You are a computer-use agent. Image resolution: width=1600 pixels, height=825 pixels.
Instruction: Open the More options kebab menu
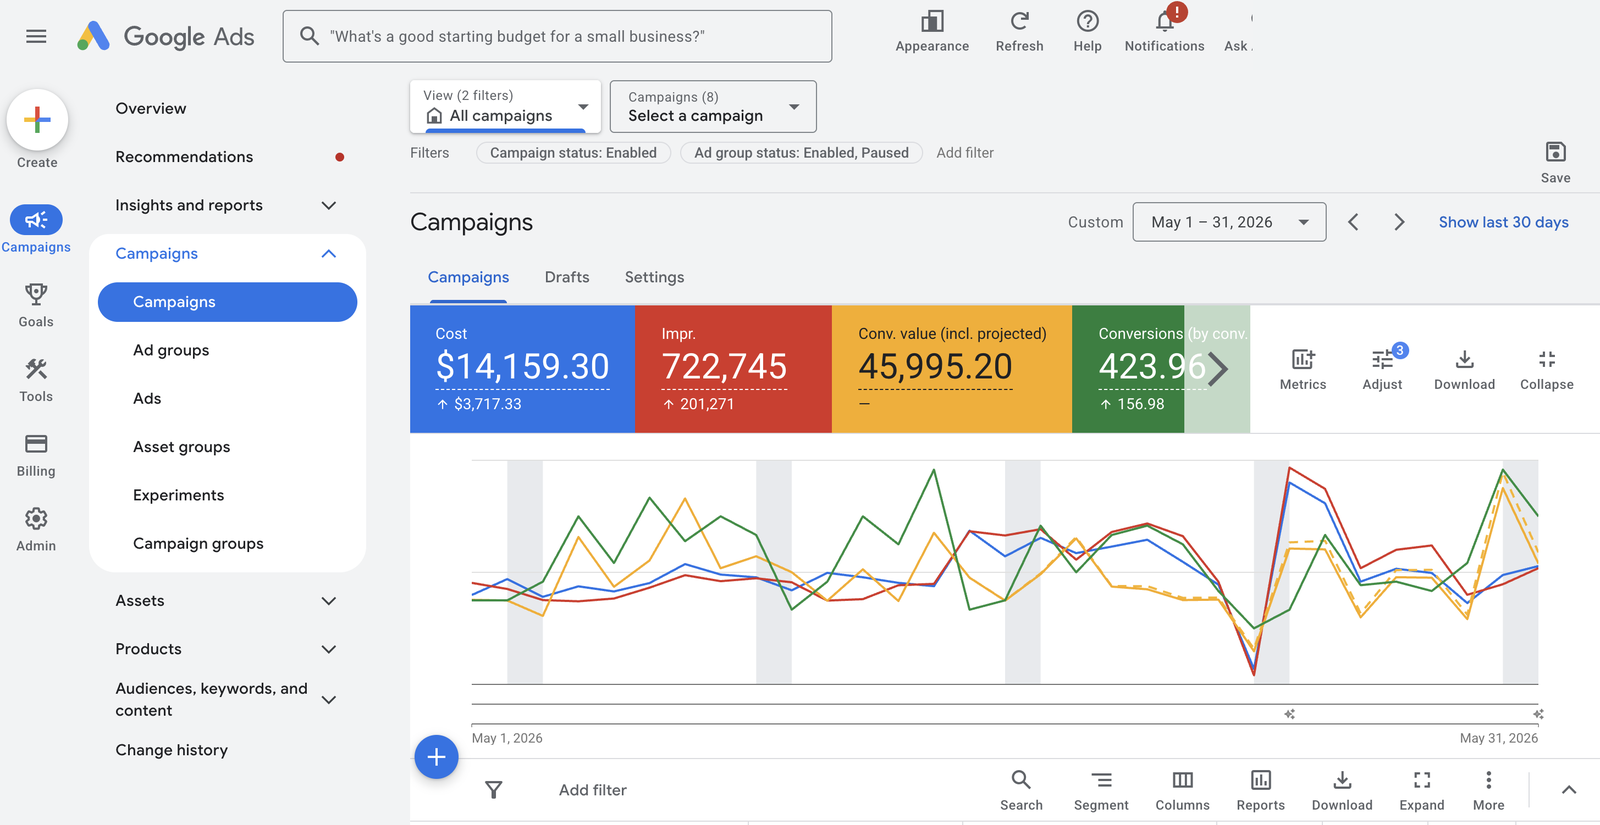coord(1488,780)
